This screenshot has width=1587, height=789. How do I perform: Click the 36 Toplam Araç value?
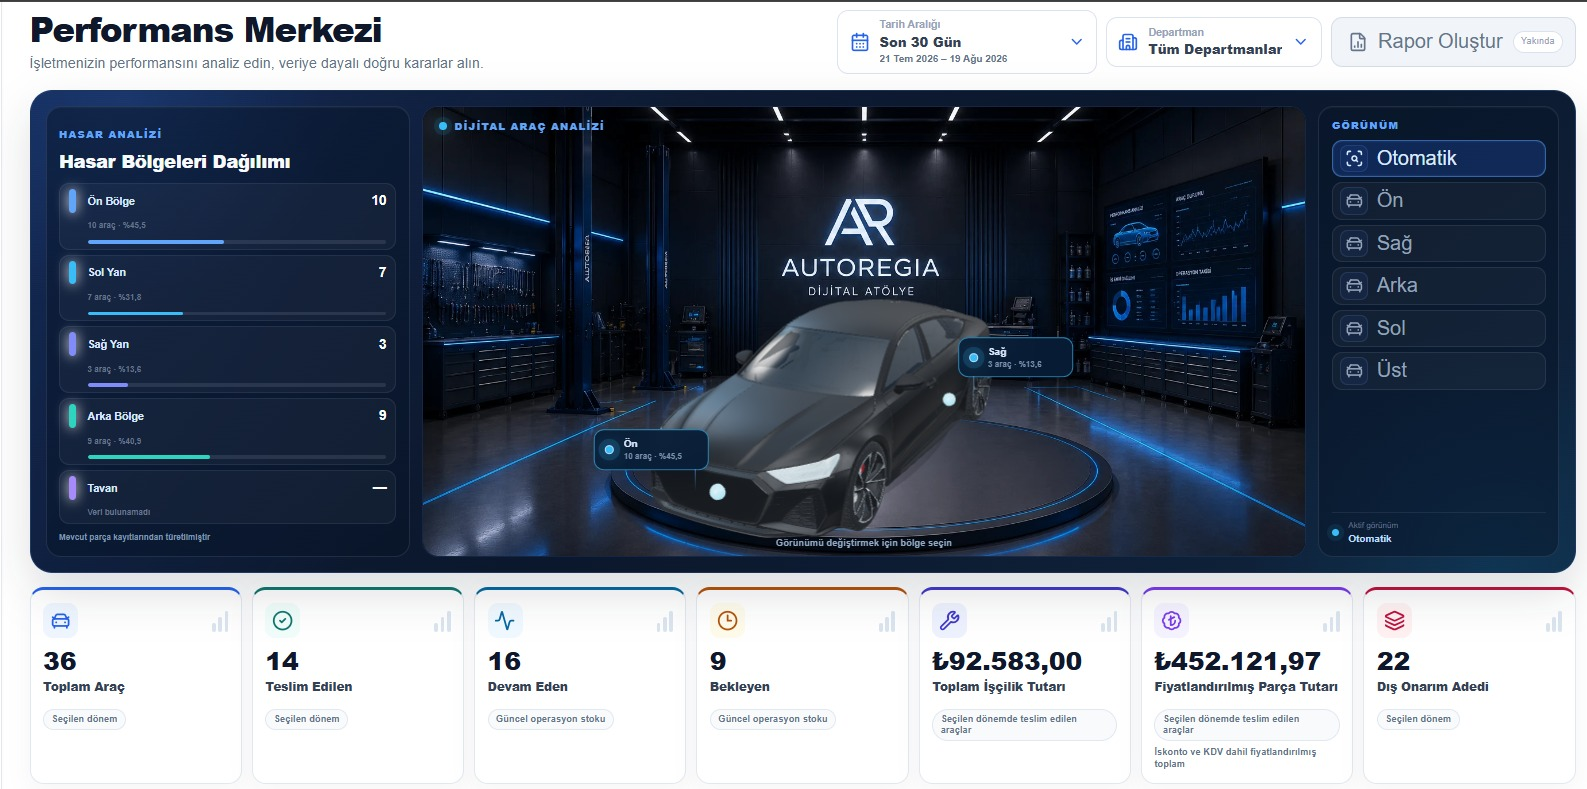pos(60,661)
